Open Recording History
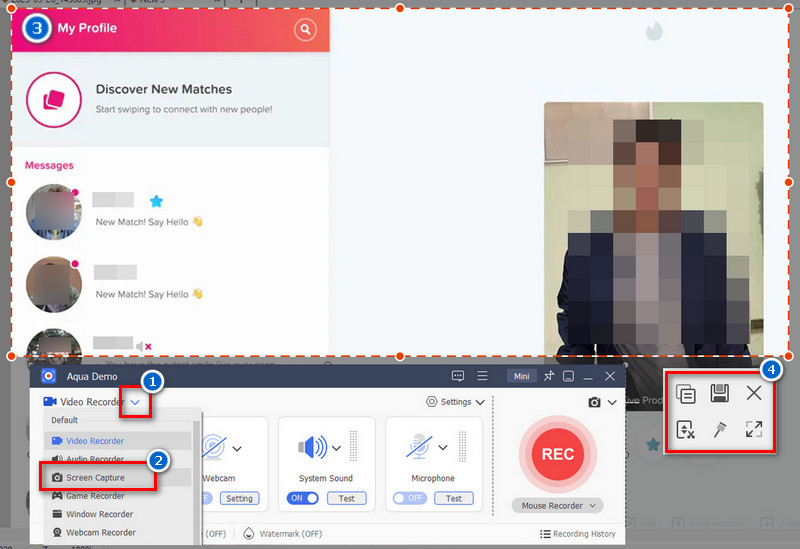This screenshot has height=549, width=800. point(578,534)
